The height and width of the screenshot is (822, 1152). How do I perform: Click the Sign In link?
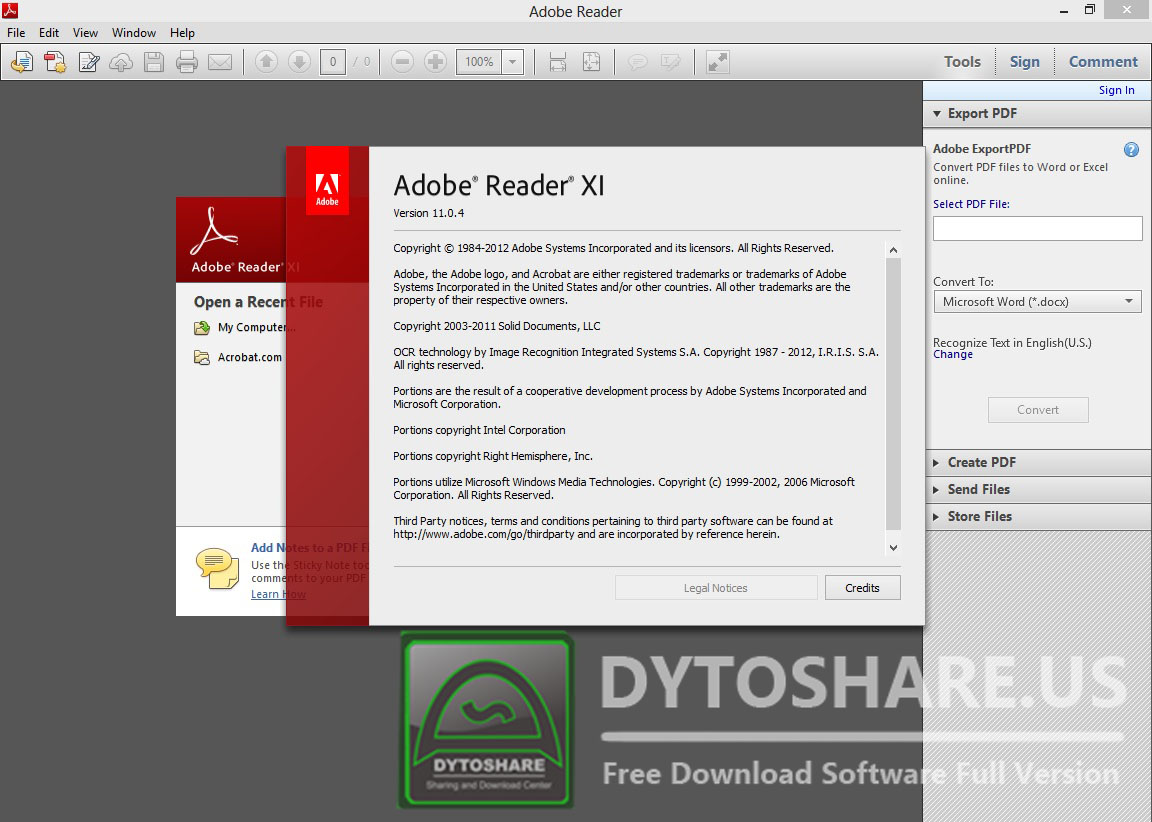click(x=1117, y=90)
